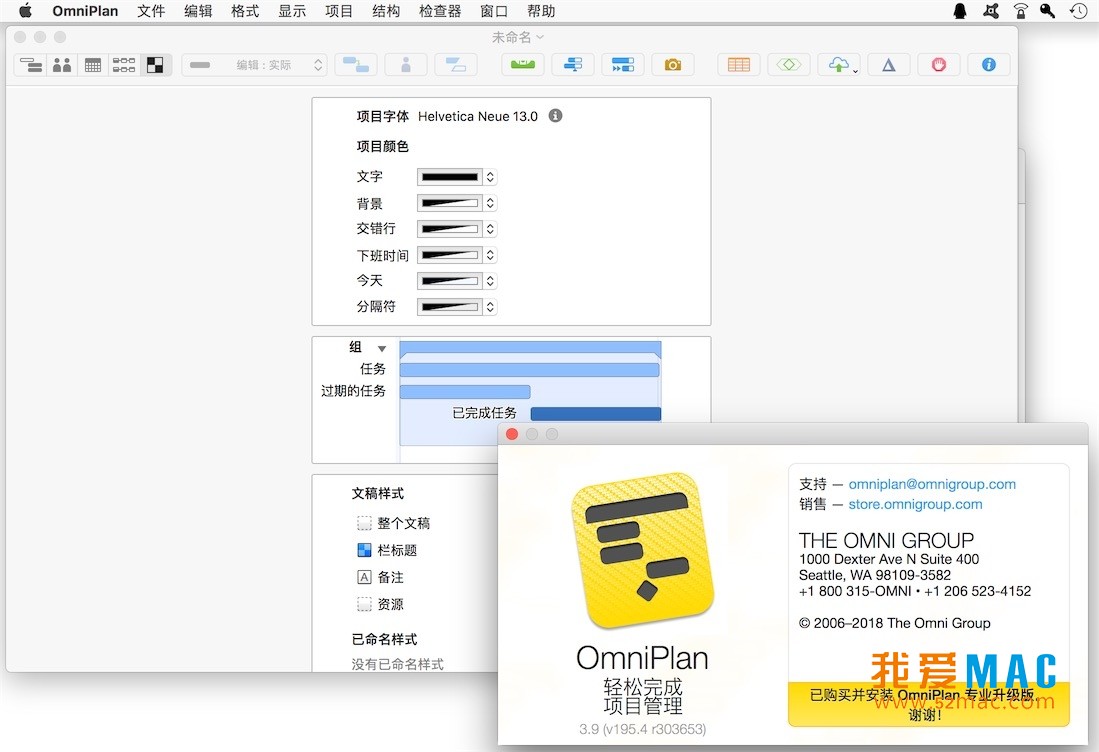Click the orange table grid toolbar icon
This screenshot has height=752, width=1099.
coord(739,65)
